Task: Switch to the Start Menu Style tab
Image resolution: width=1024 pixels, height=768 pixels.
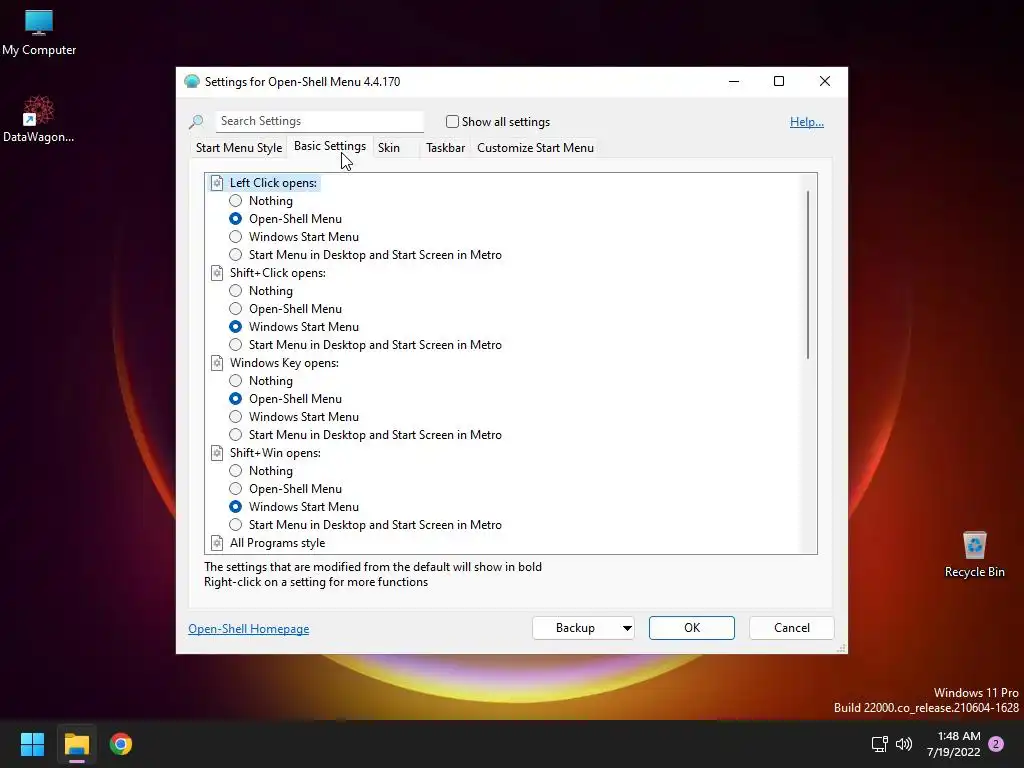Action: 239,148
